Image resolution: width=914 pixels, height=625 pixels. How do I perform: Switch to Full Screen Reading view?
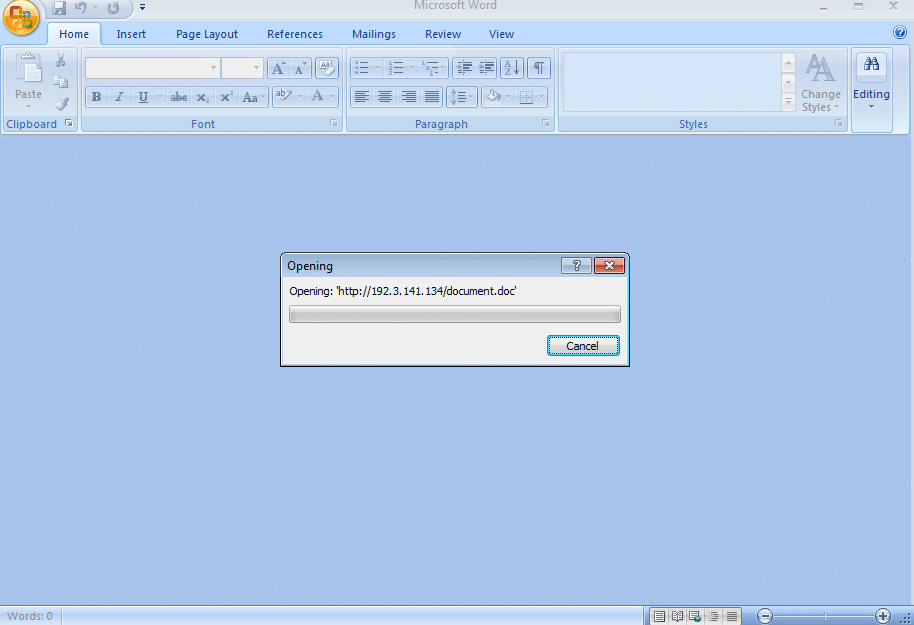click(x=677, y=616)
